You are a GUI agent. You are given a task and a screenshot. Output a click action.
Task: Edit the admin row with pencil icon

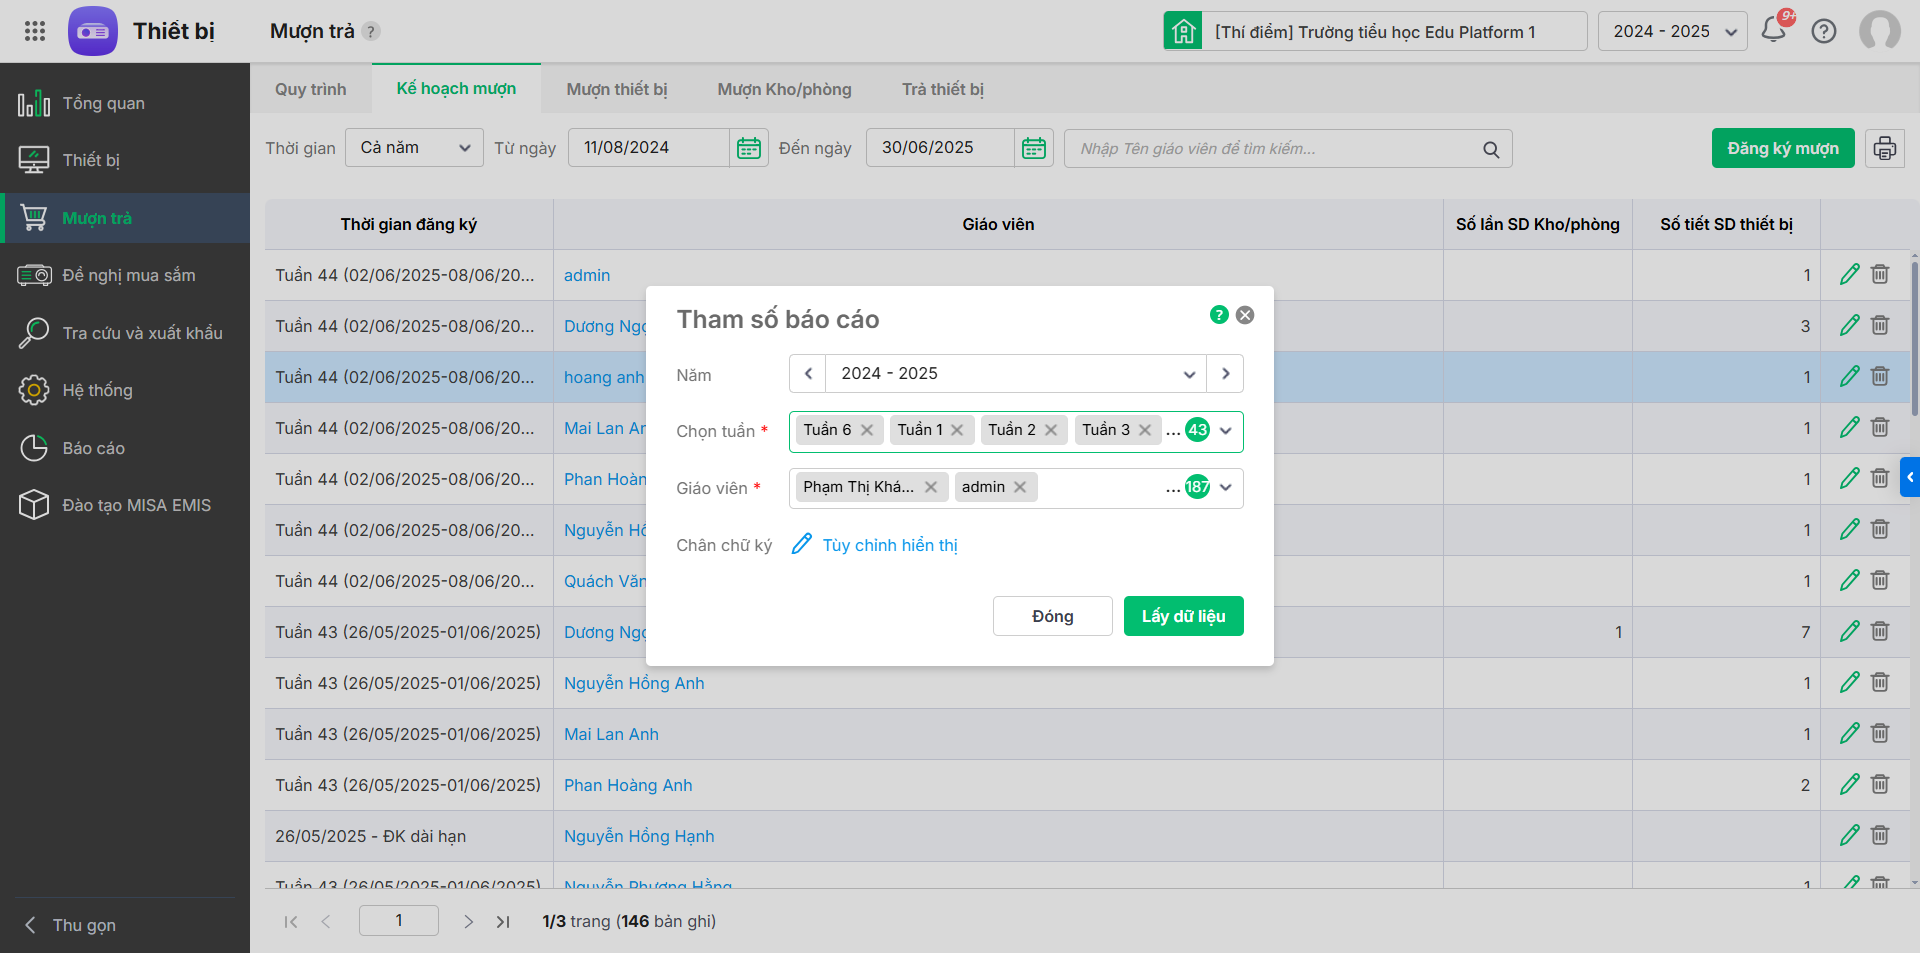(1850, 275)
